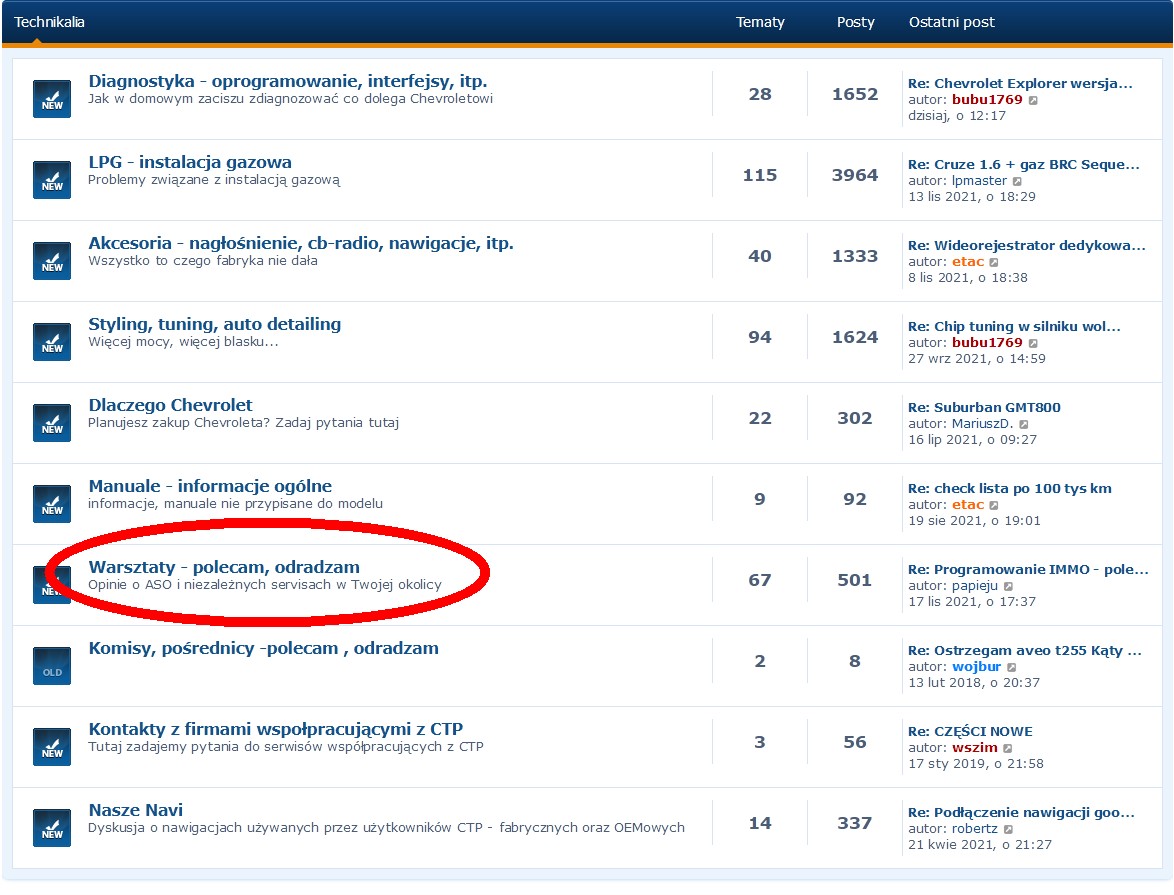Open the Akcesoria forum section
1174x895 pixels.
click(301, 243)
